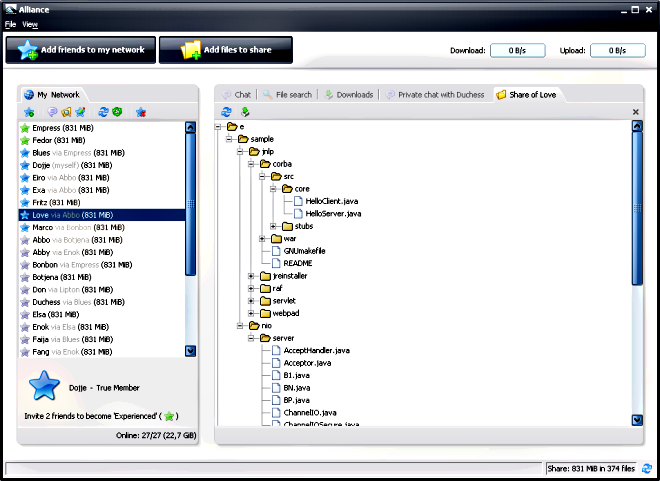Click the remove friend star with red X icon
The height and width of the screenshot is (481, 660).
(141, 112)
